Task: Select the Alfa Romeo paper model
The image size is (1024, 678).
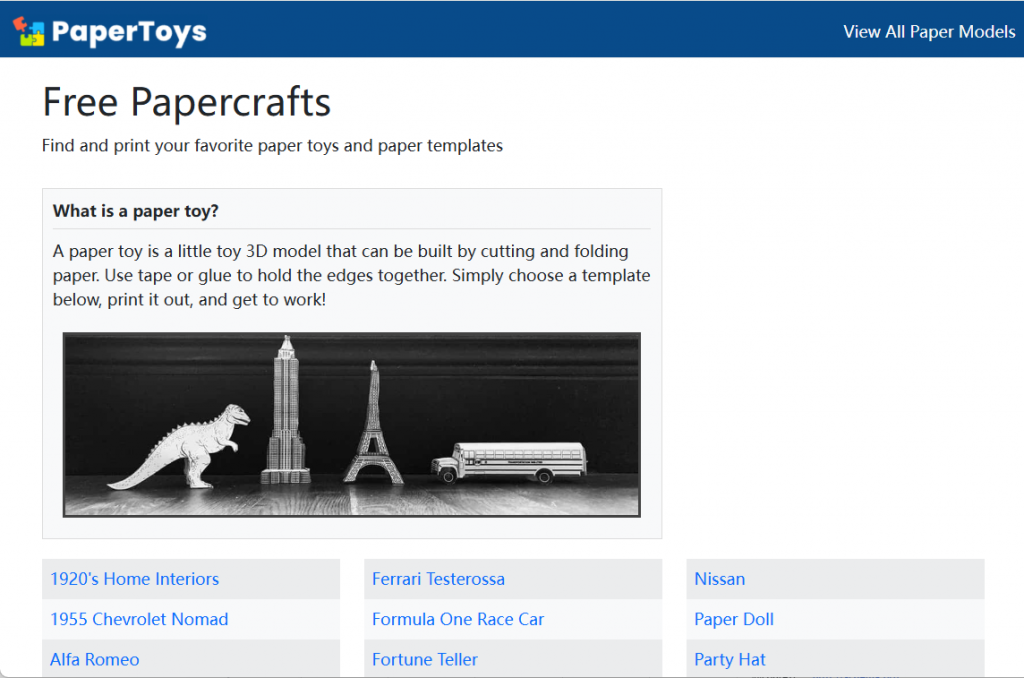Action: coord(94,659)
